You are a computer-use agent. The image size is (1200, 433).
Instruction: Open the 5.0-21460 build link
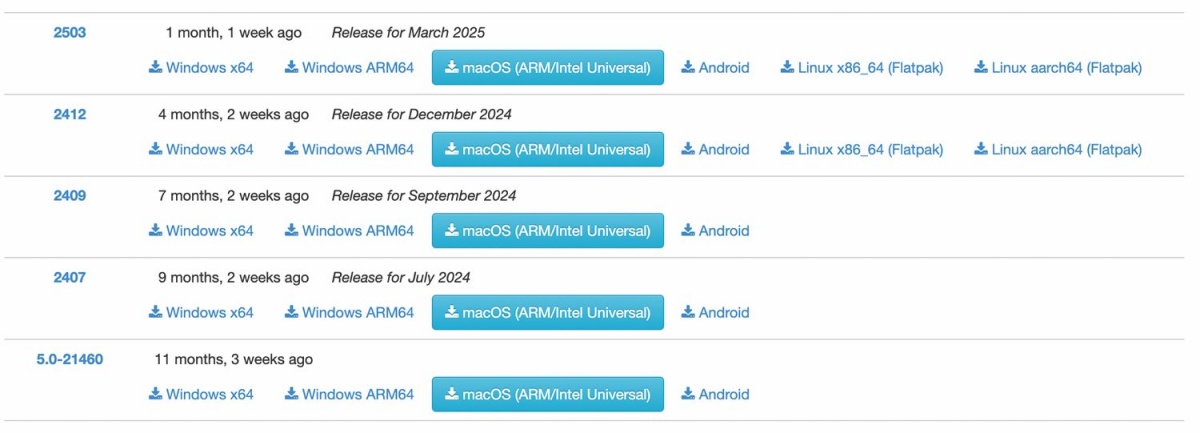click(70, 359)
